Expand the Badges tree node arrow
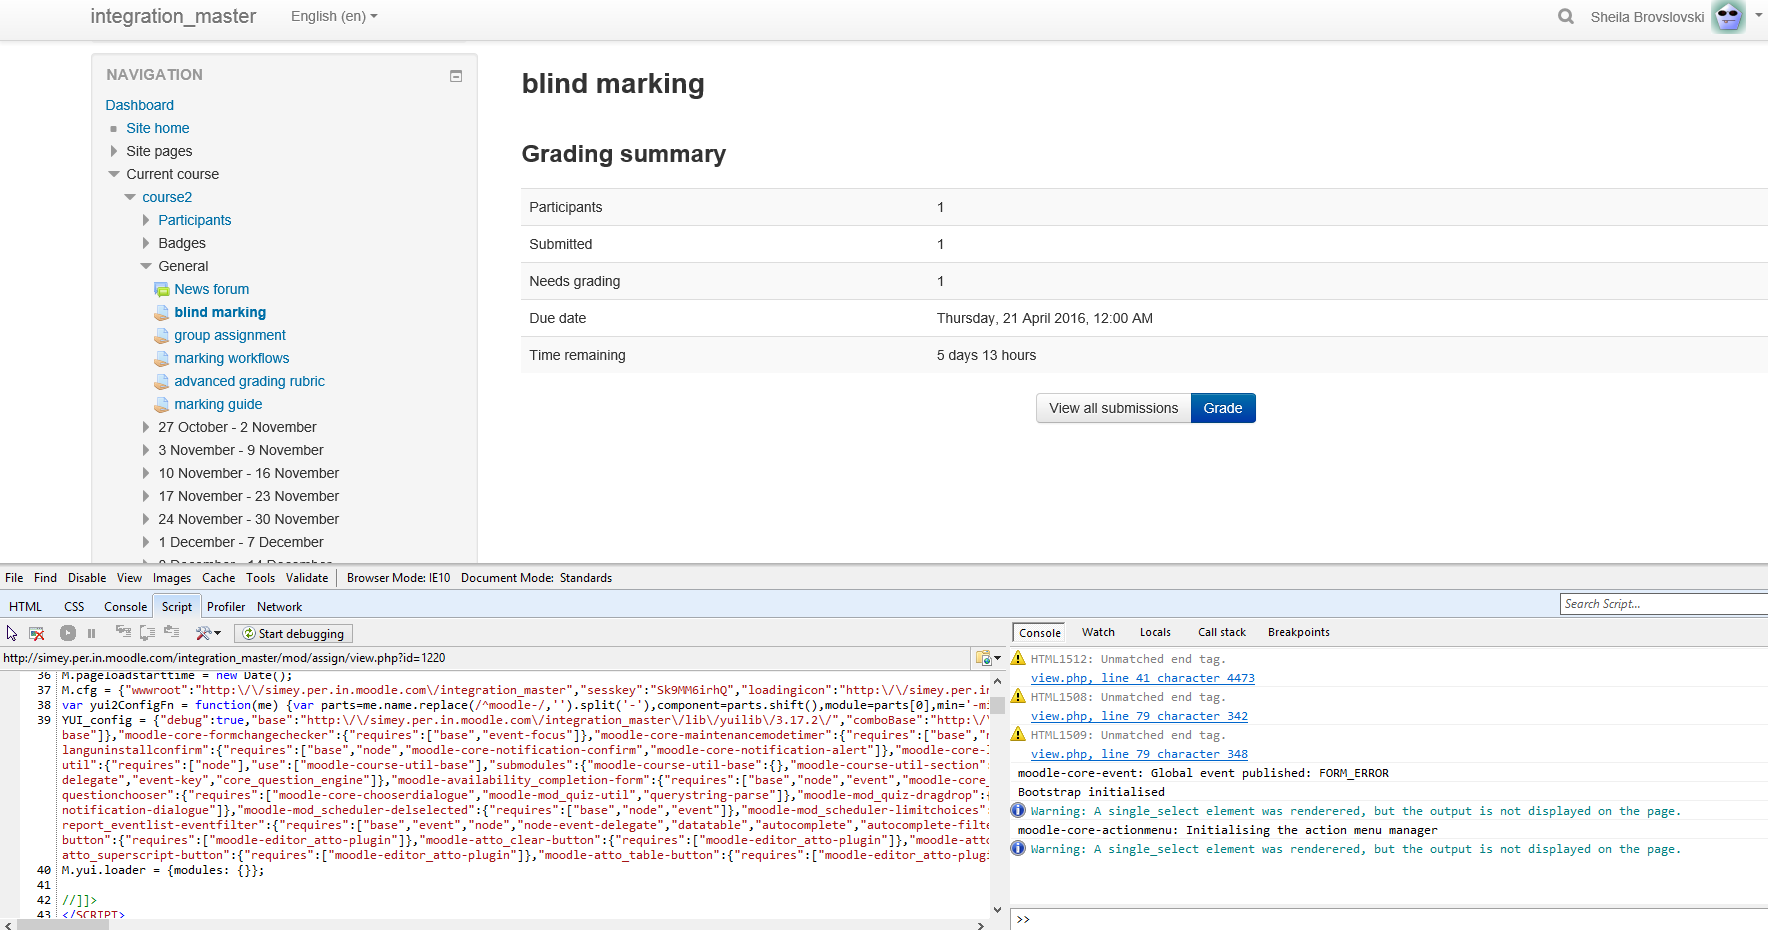The image size is (1768, 930). click(145, 243)
